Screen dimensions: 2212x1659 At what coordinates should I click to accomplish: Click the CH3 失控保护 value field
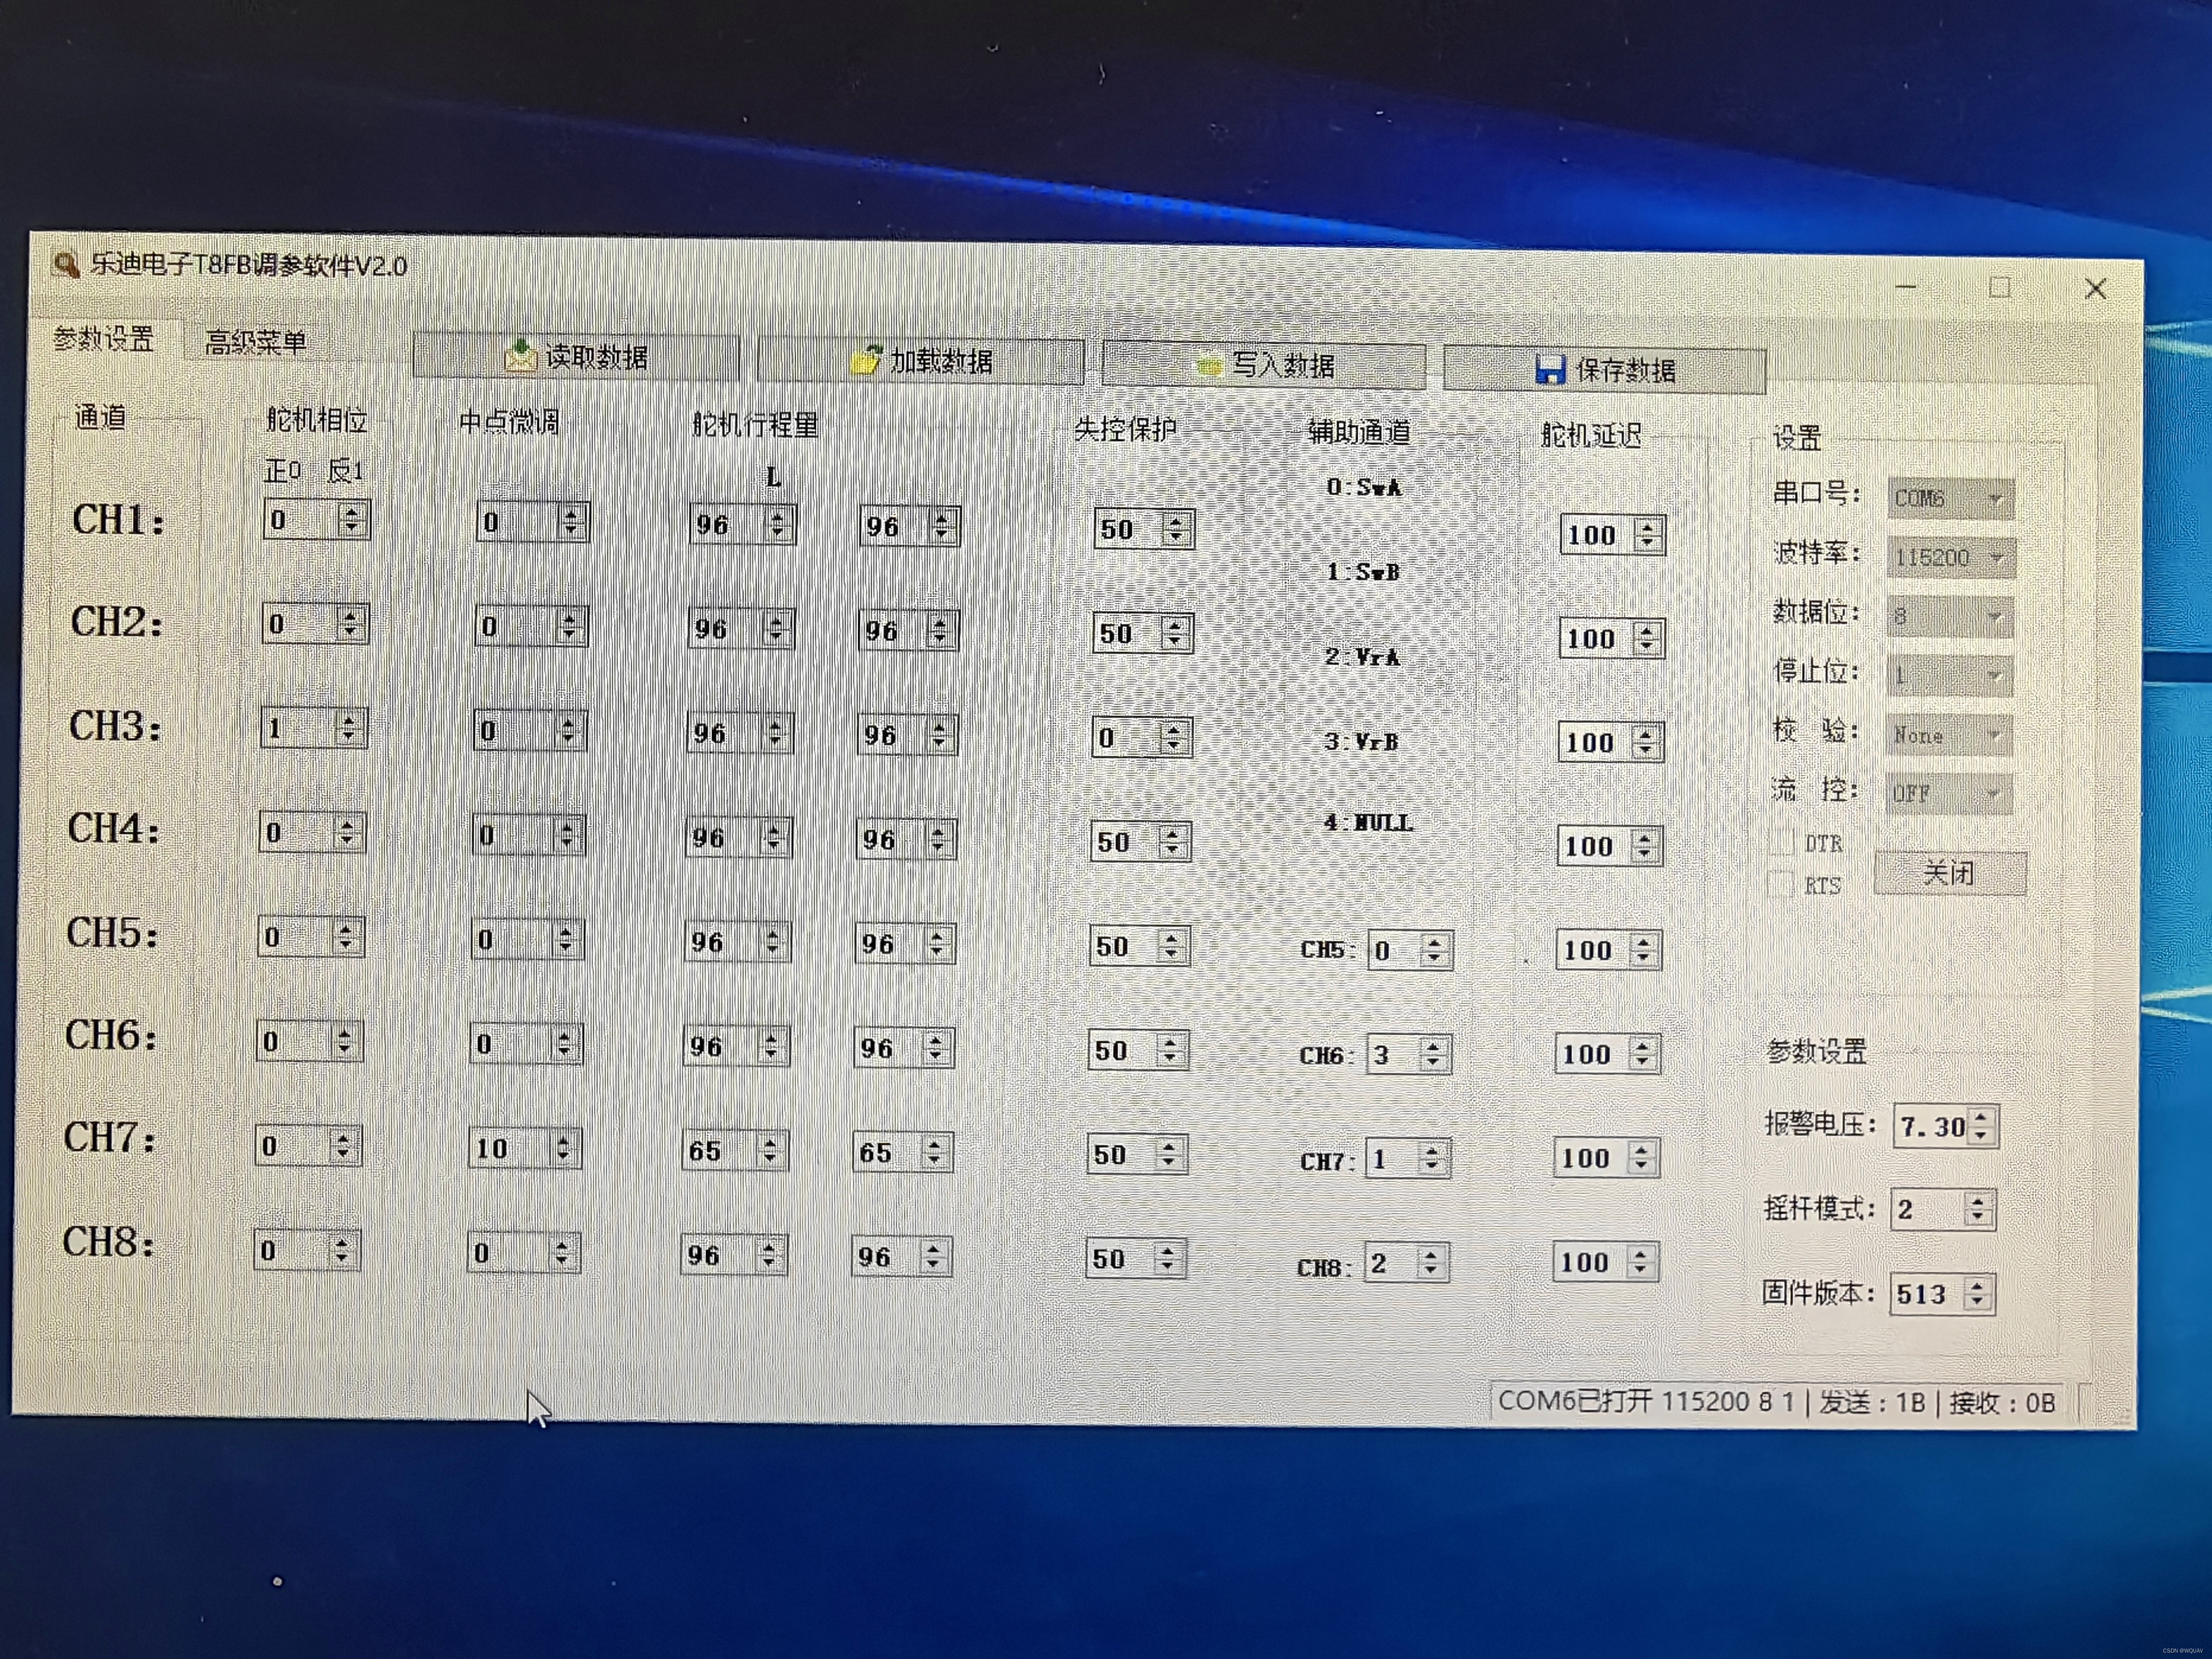1124,738
